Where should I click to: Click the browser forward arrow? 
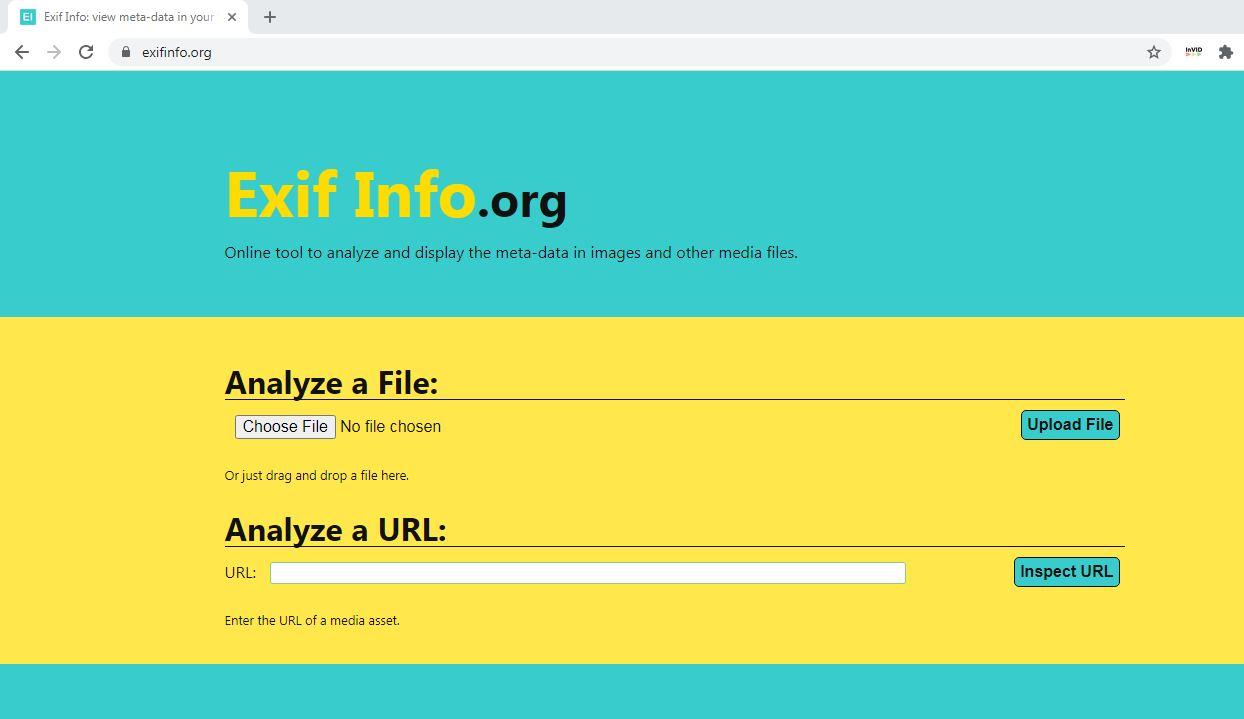tap(54, 52)
